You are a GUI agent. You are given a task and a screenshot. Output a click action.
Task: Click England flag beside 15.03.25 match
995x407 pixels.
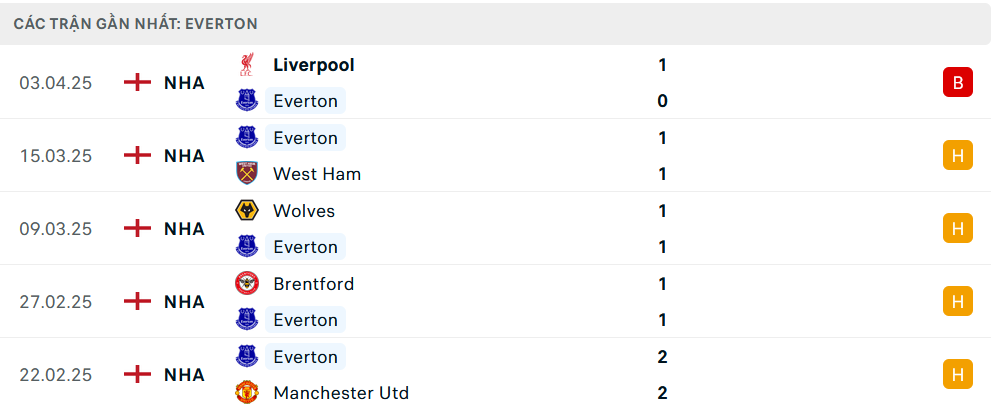coord(137,155)
